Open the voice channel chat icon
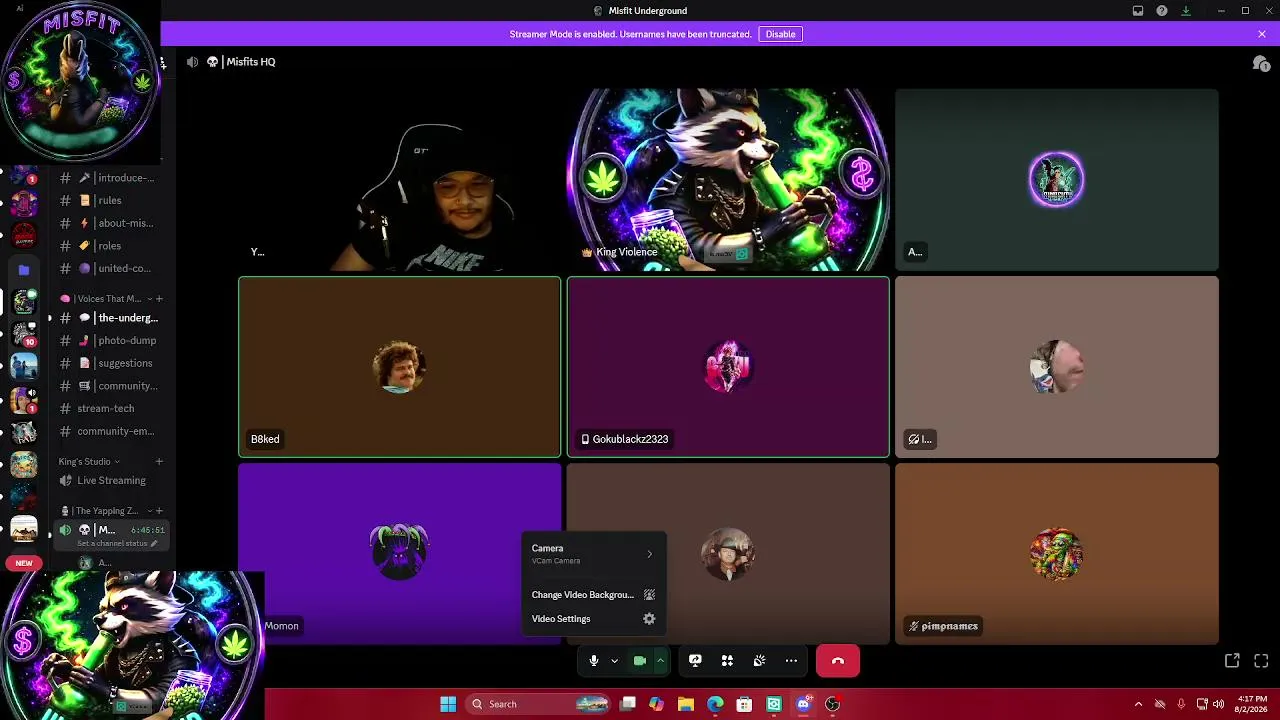Image resolution: width=1280 pixels, height=720 pixels. (1260, 63)
